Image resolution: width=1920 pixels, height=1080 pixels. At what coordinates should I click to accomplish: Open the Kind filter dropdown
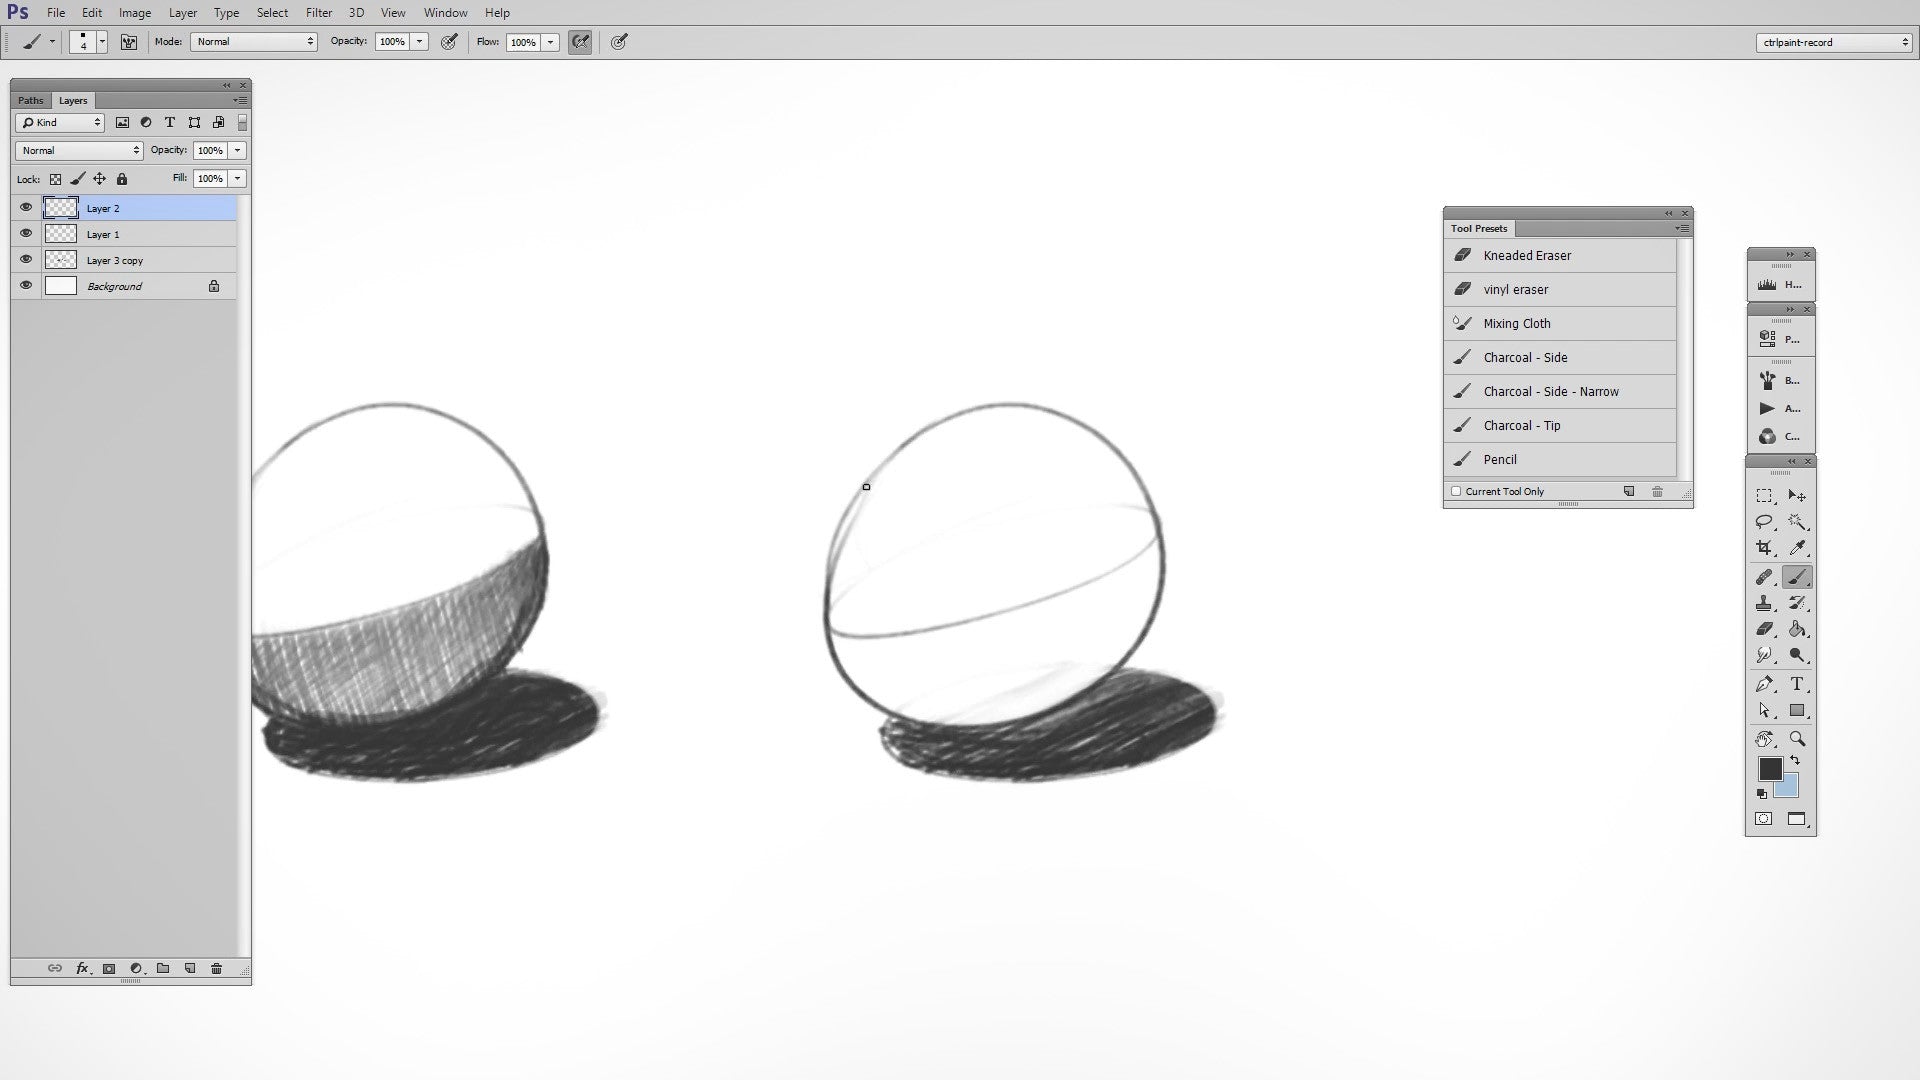(x=59, y=122)
